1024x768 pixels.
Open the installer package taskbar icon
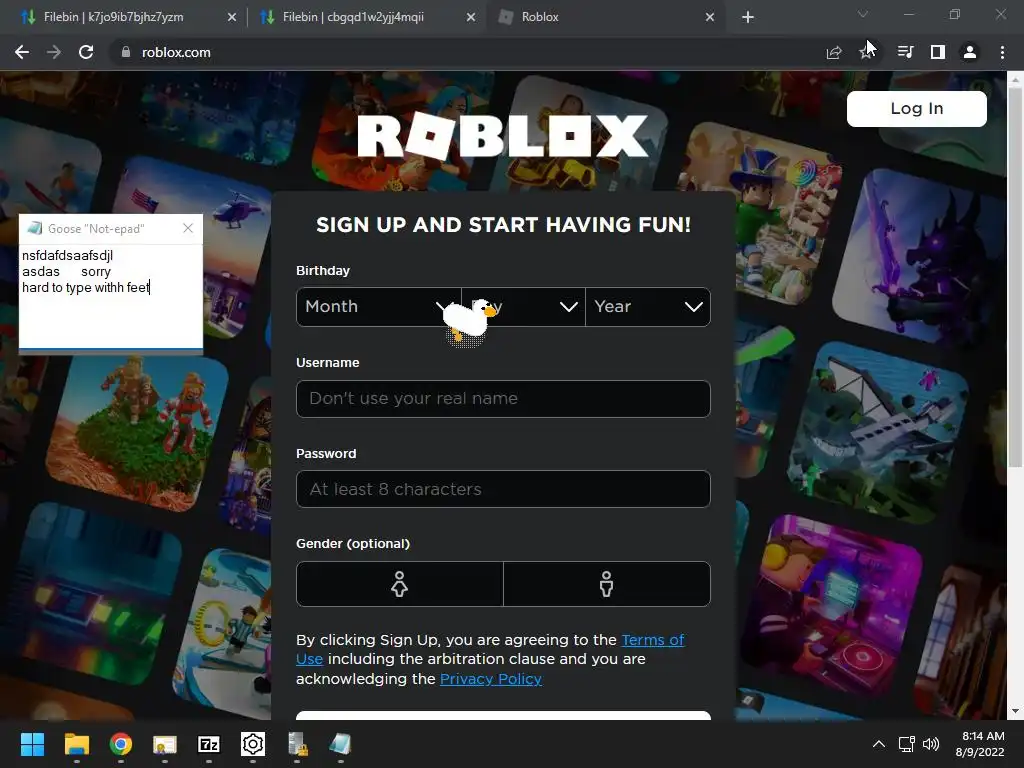[x=297, y=744]
